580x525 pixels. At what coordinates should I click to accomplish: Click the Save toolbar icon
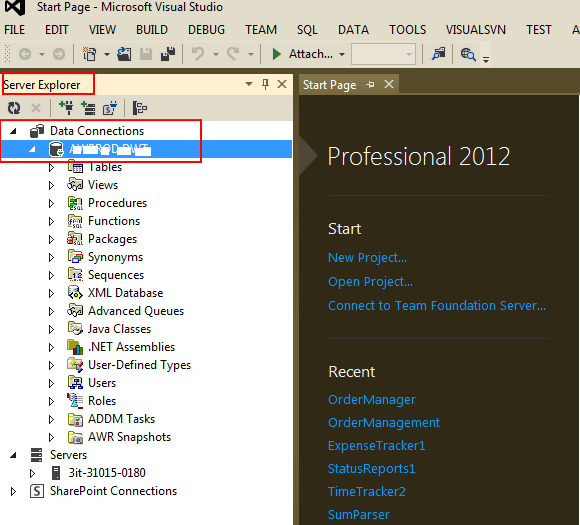point(146,54)
